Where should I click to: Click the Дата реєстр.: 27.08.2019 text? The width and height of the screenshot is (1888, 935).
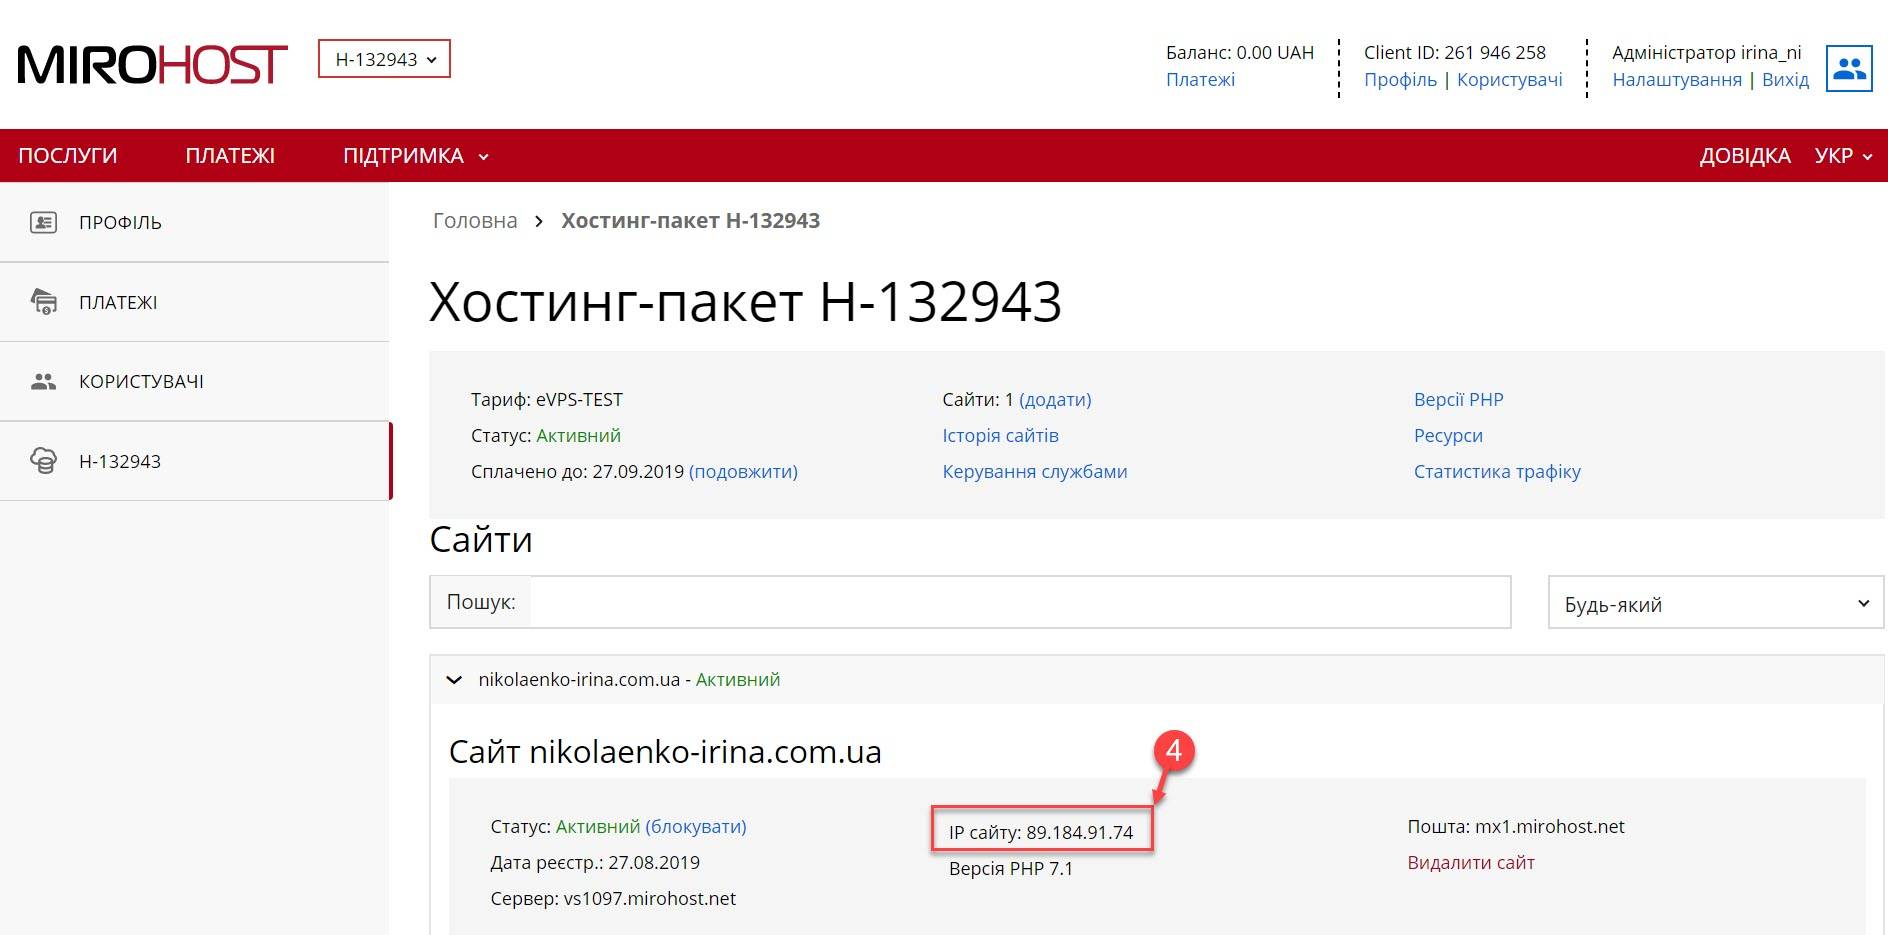(x=595, y=863)
